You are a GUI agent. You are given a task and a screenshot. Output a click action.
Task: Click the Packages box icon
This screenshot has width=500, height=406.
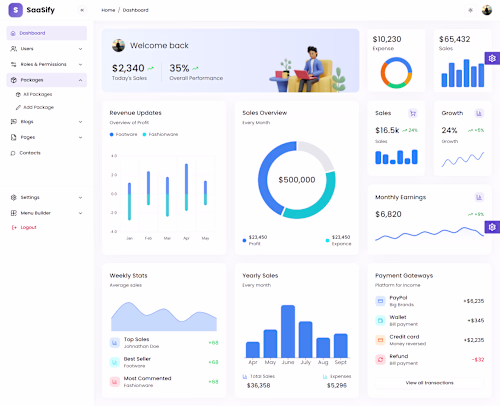coord(13,80)
